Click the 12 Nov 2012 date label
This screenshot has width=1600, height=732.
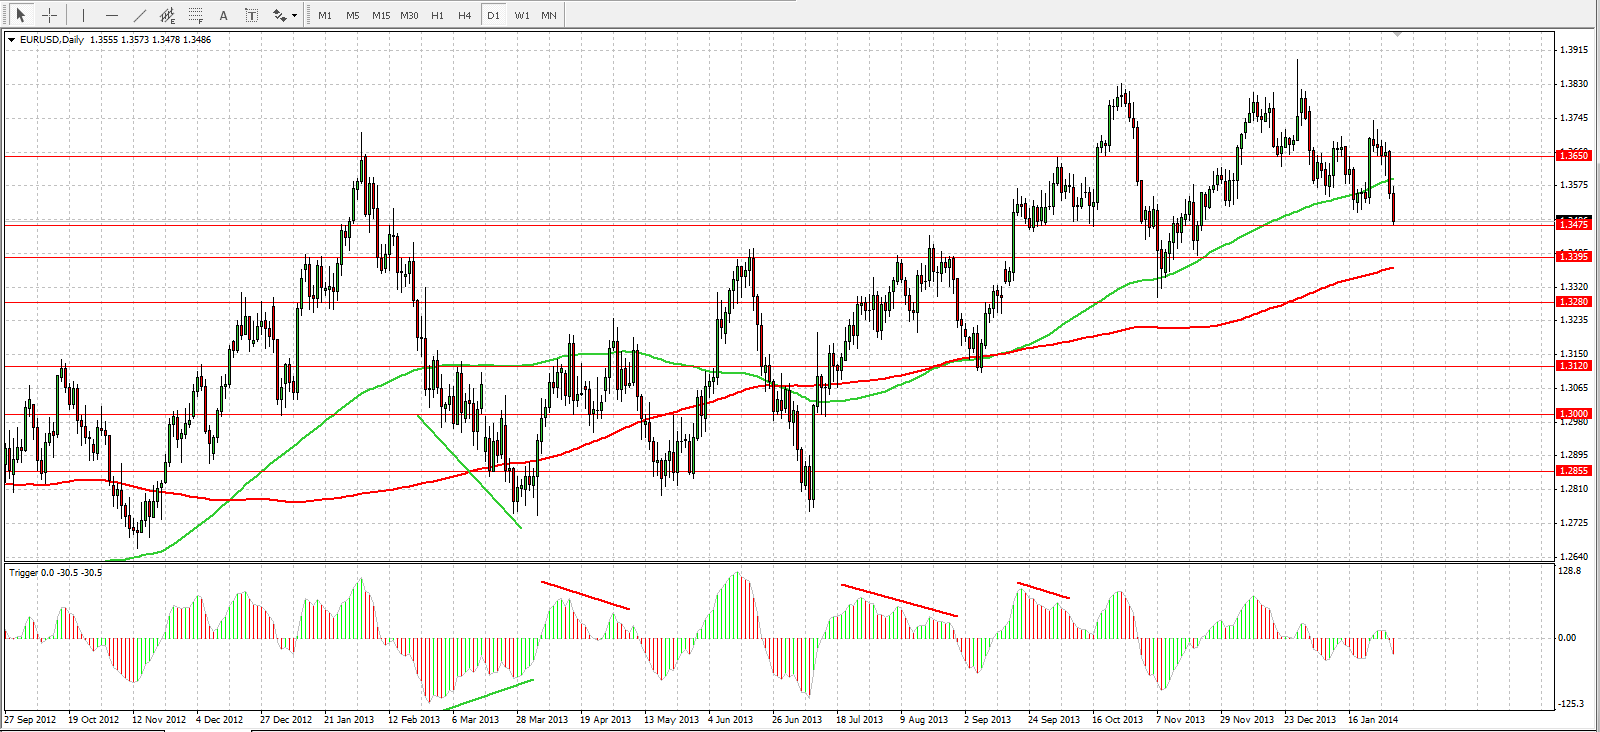(x=159, y=720)
